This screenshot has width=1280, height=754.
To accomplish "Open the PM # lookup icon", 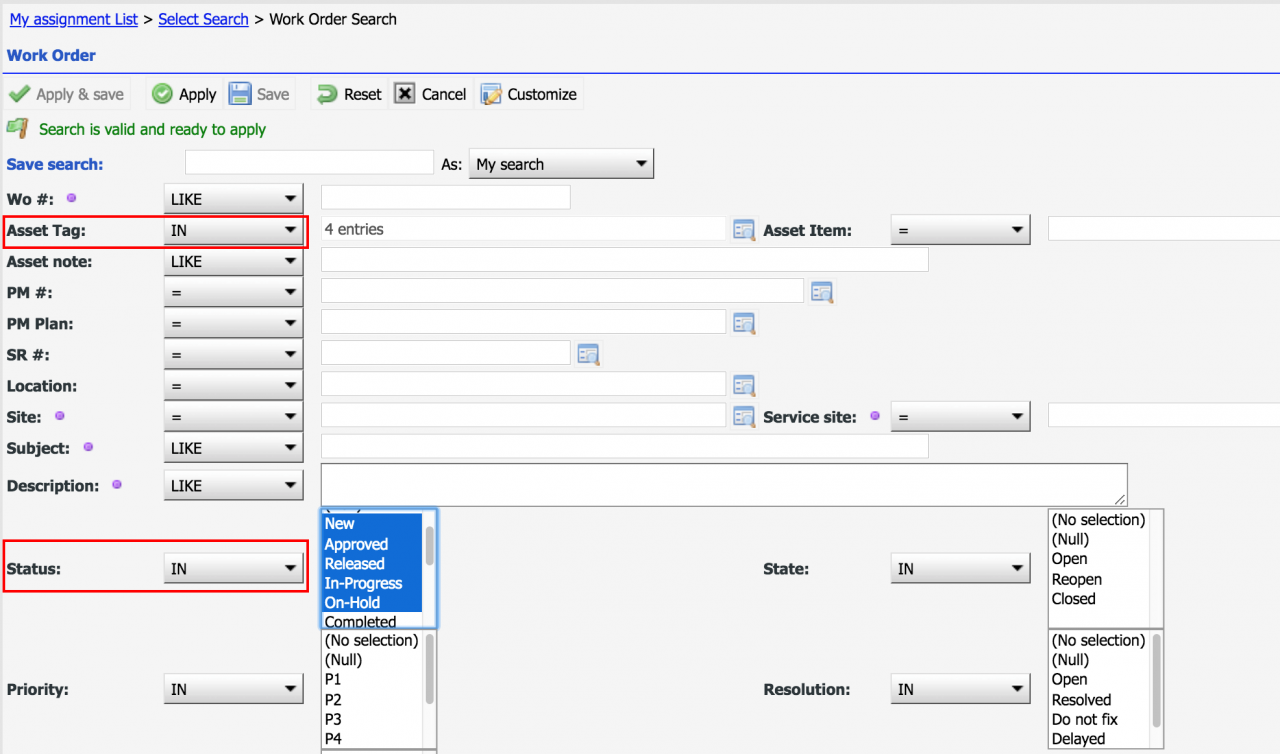I will pos(821,292).
